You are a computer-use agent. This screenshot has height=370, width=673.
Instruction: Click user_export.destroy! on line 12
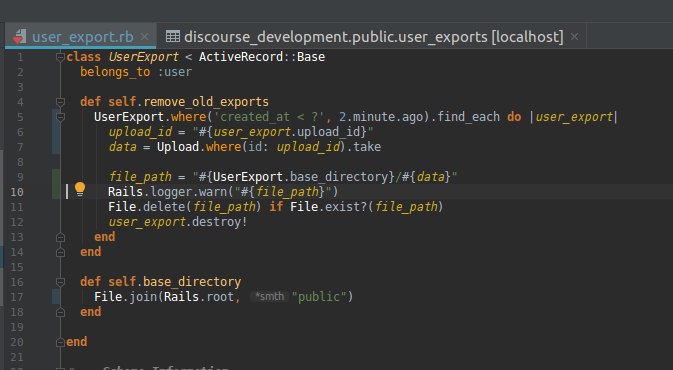[x=178, y=222]
